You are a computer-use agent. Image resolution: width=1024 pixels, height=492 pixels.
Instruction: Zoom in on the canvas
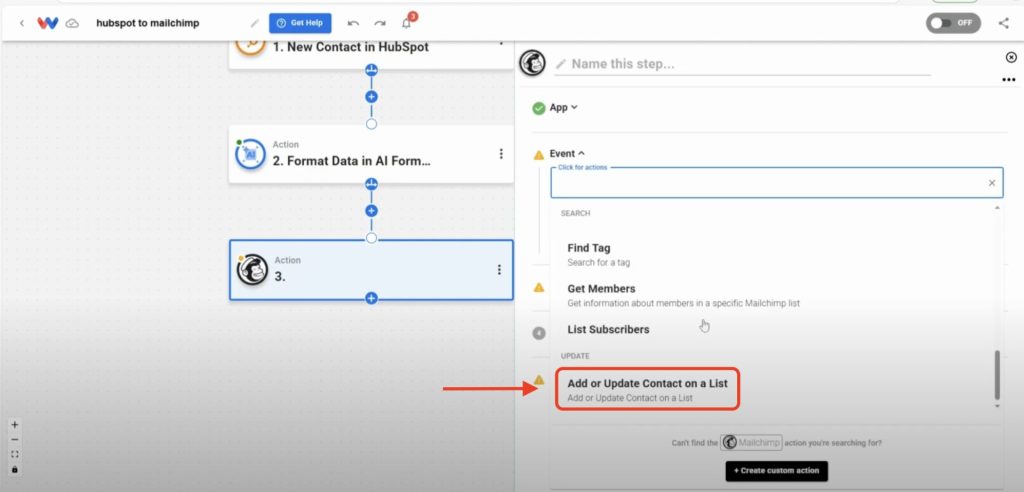pos(15,425)
